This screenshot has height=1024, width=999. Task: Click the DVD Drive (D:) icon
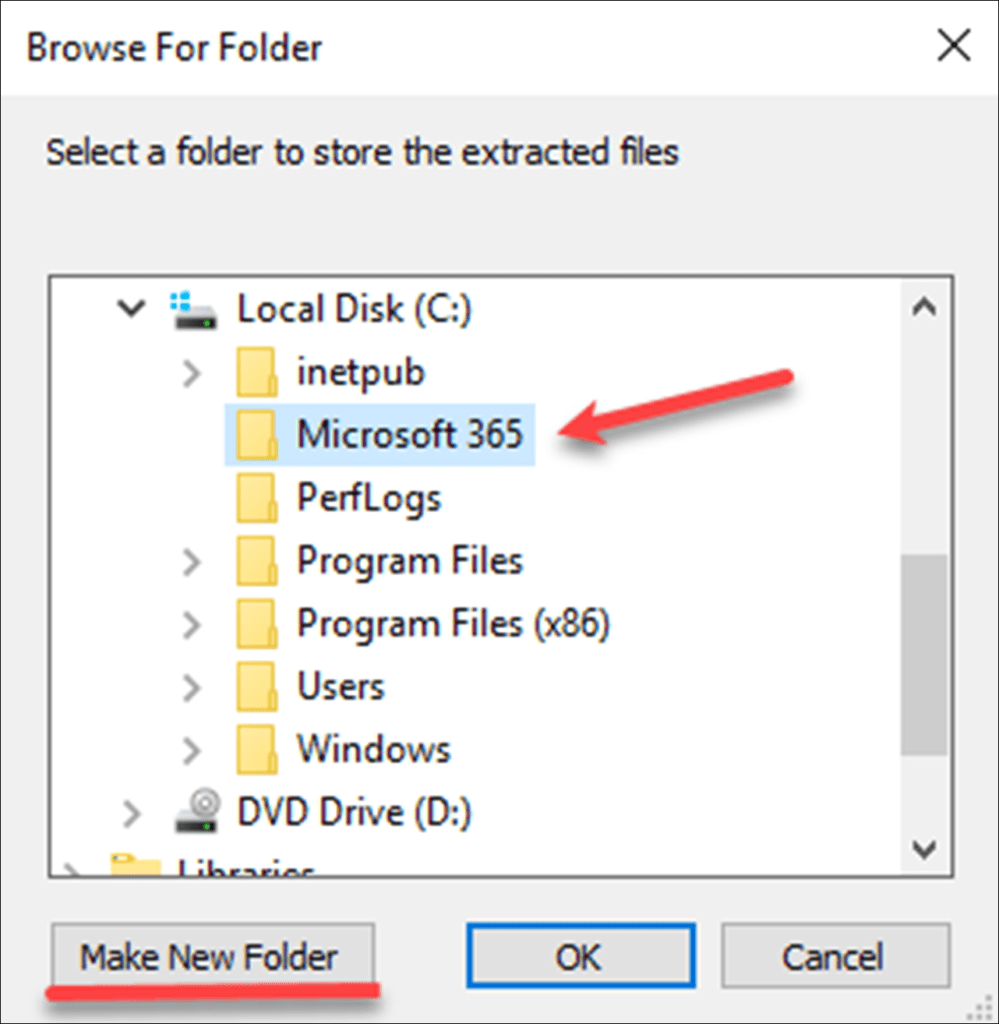pyautogui.click(x=196, y=812)
